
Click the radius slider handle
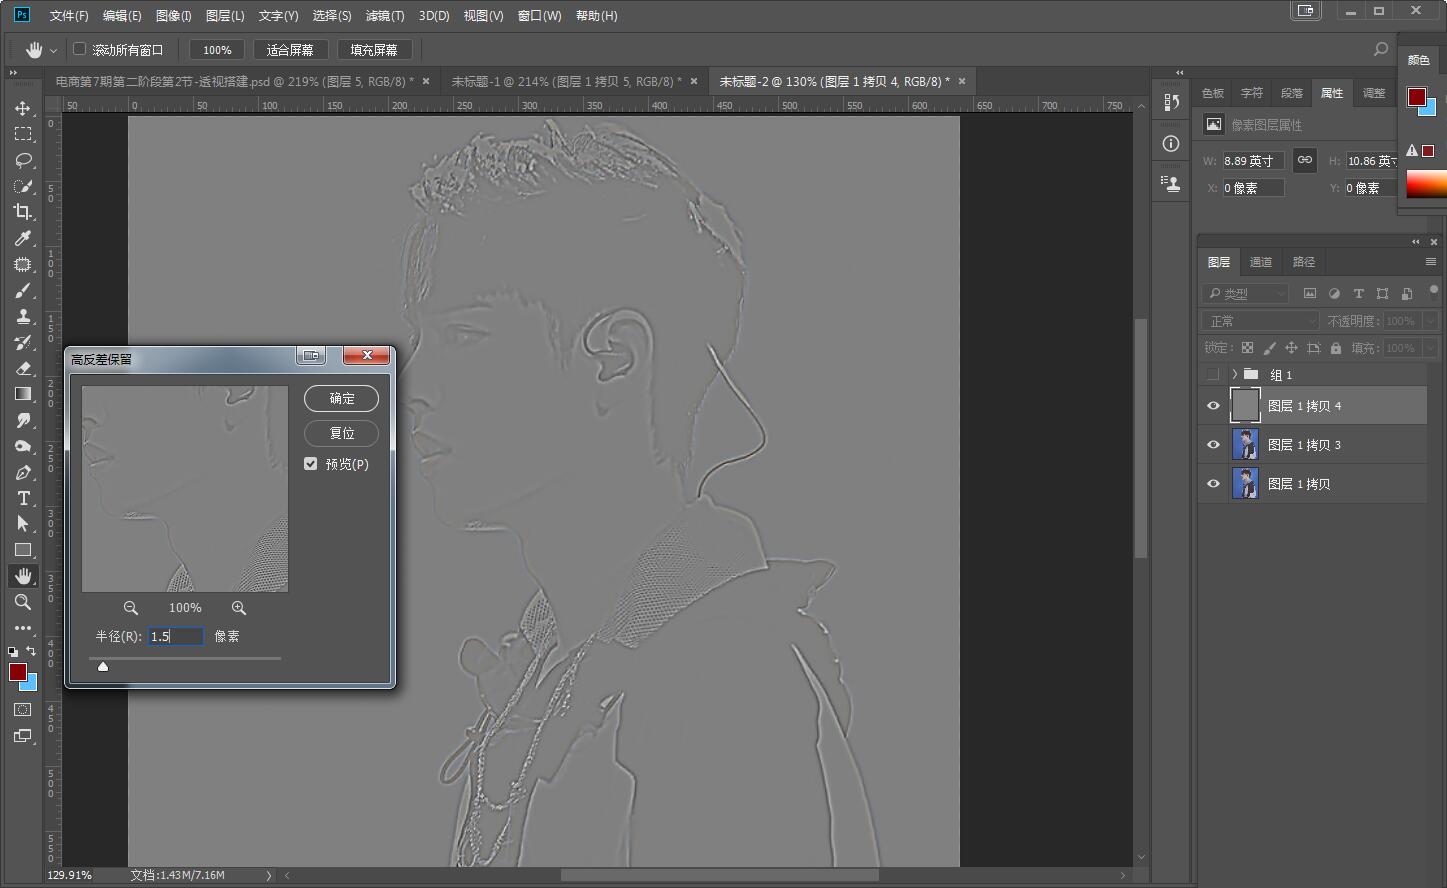coord(103,666)
